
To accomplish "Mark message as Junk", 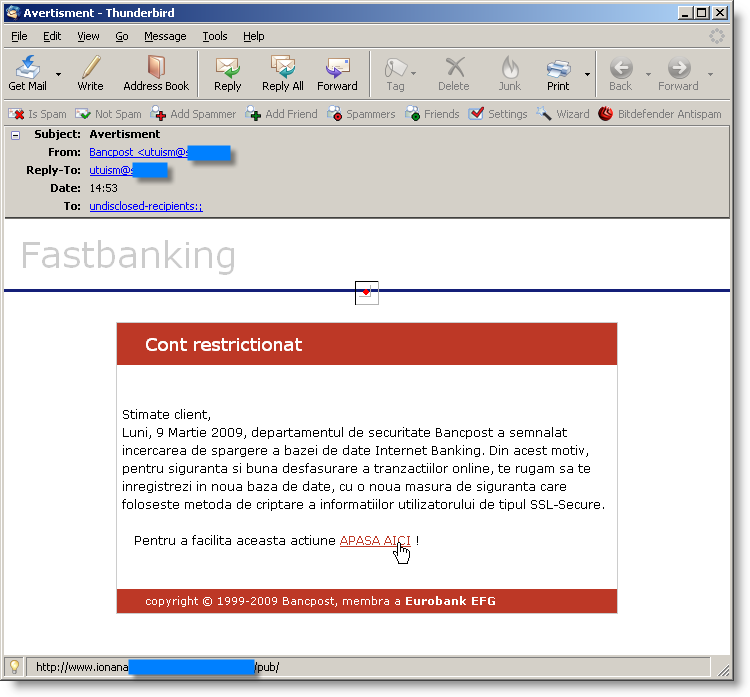I will click(510, 73).
